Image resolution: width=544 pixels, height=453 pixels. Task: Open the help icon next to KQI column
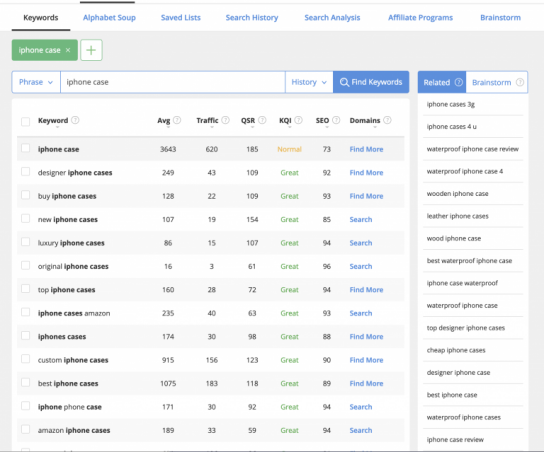pyautogui.click(x=298, y=120)
